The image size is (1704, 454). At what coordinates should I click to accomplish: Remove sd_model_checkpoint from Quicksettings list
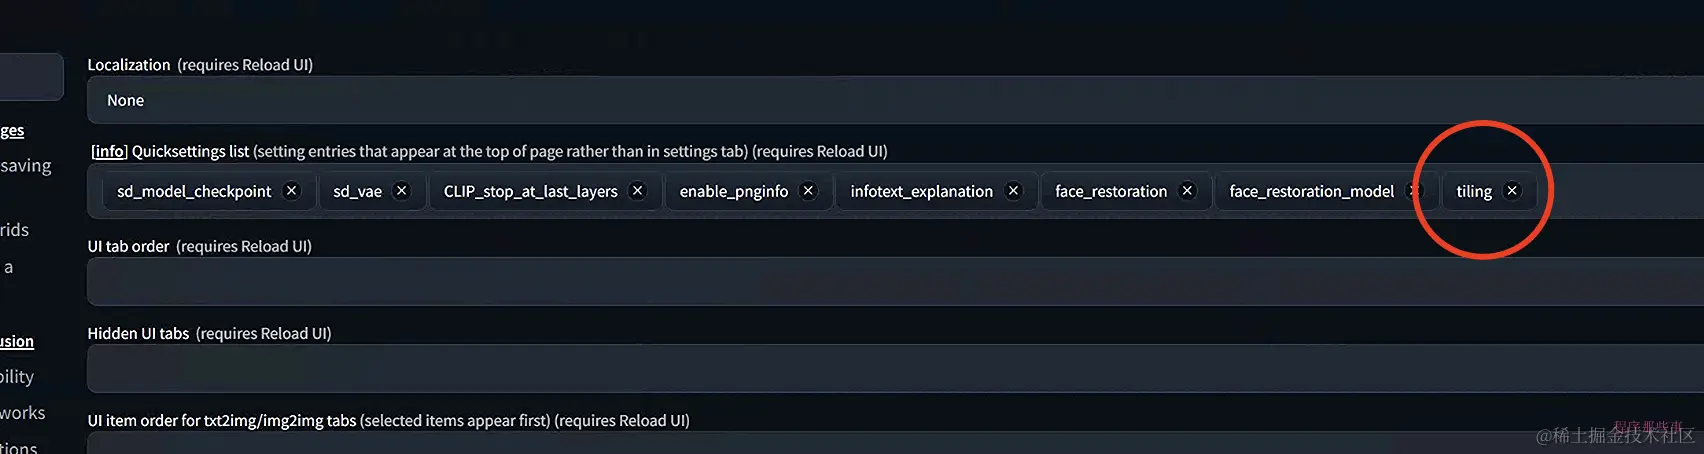pos(291,191)
